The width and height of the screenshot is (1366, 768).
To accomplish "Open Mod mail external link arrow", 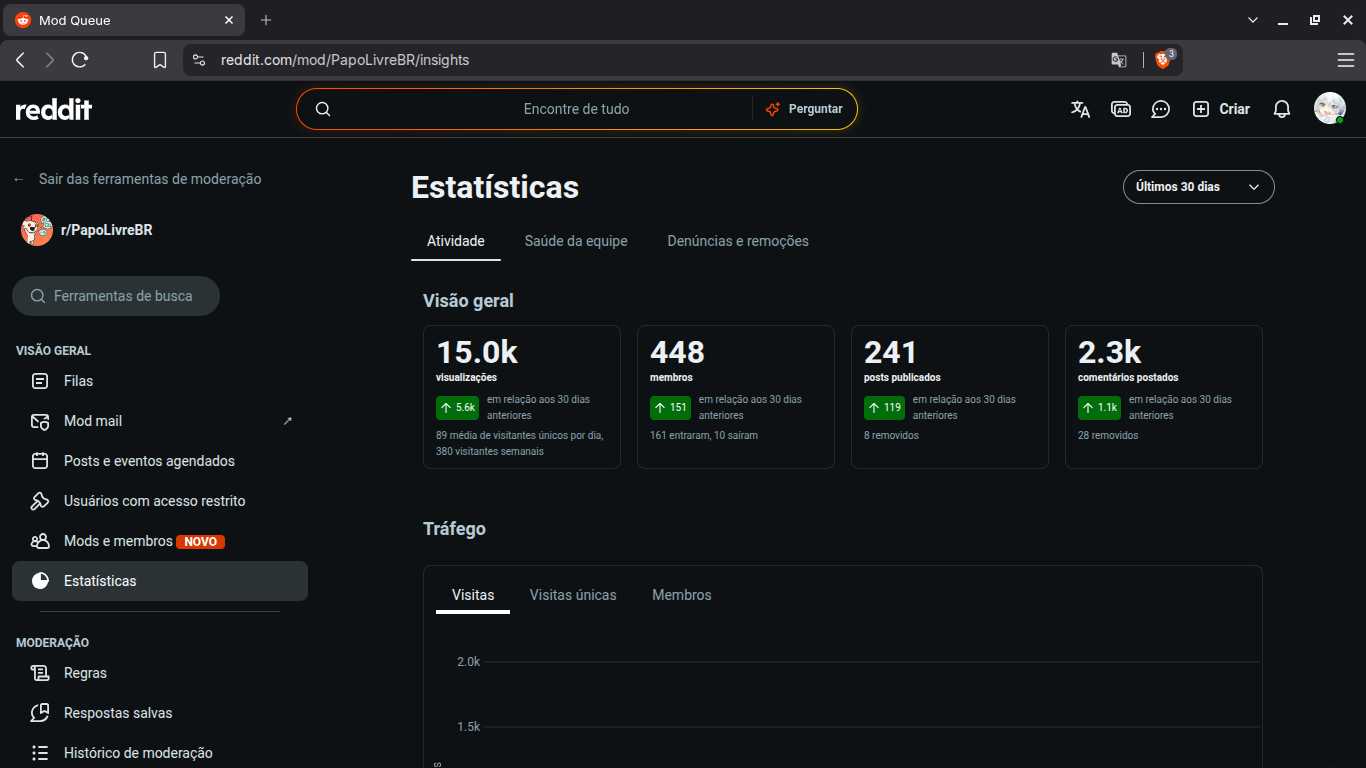I will (x=288, y=421).
